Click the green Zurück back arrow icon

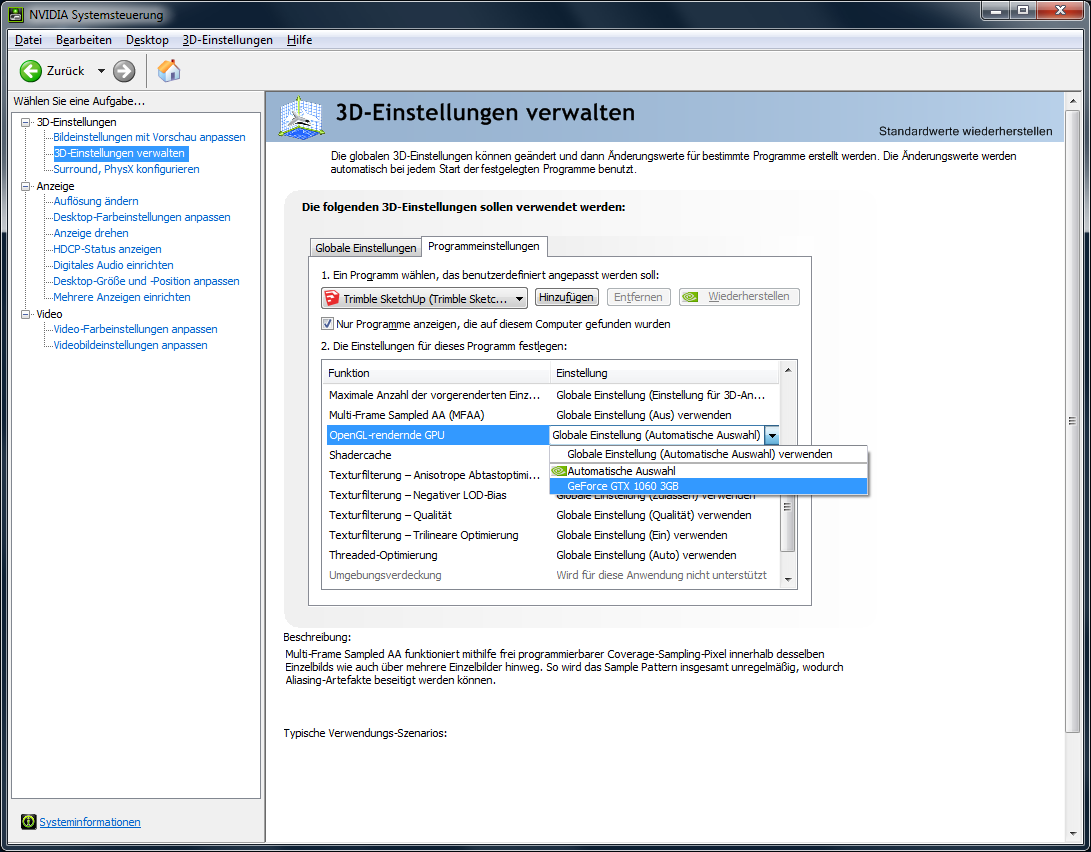tap(31, 71)
